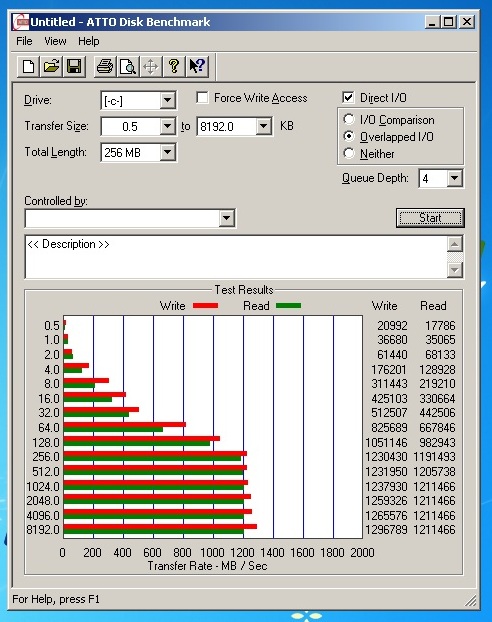Expand the Queue Depth dropdown

(455, 179)
